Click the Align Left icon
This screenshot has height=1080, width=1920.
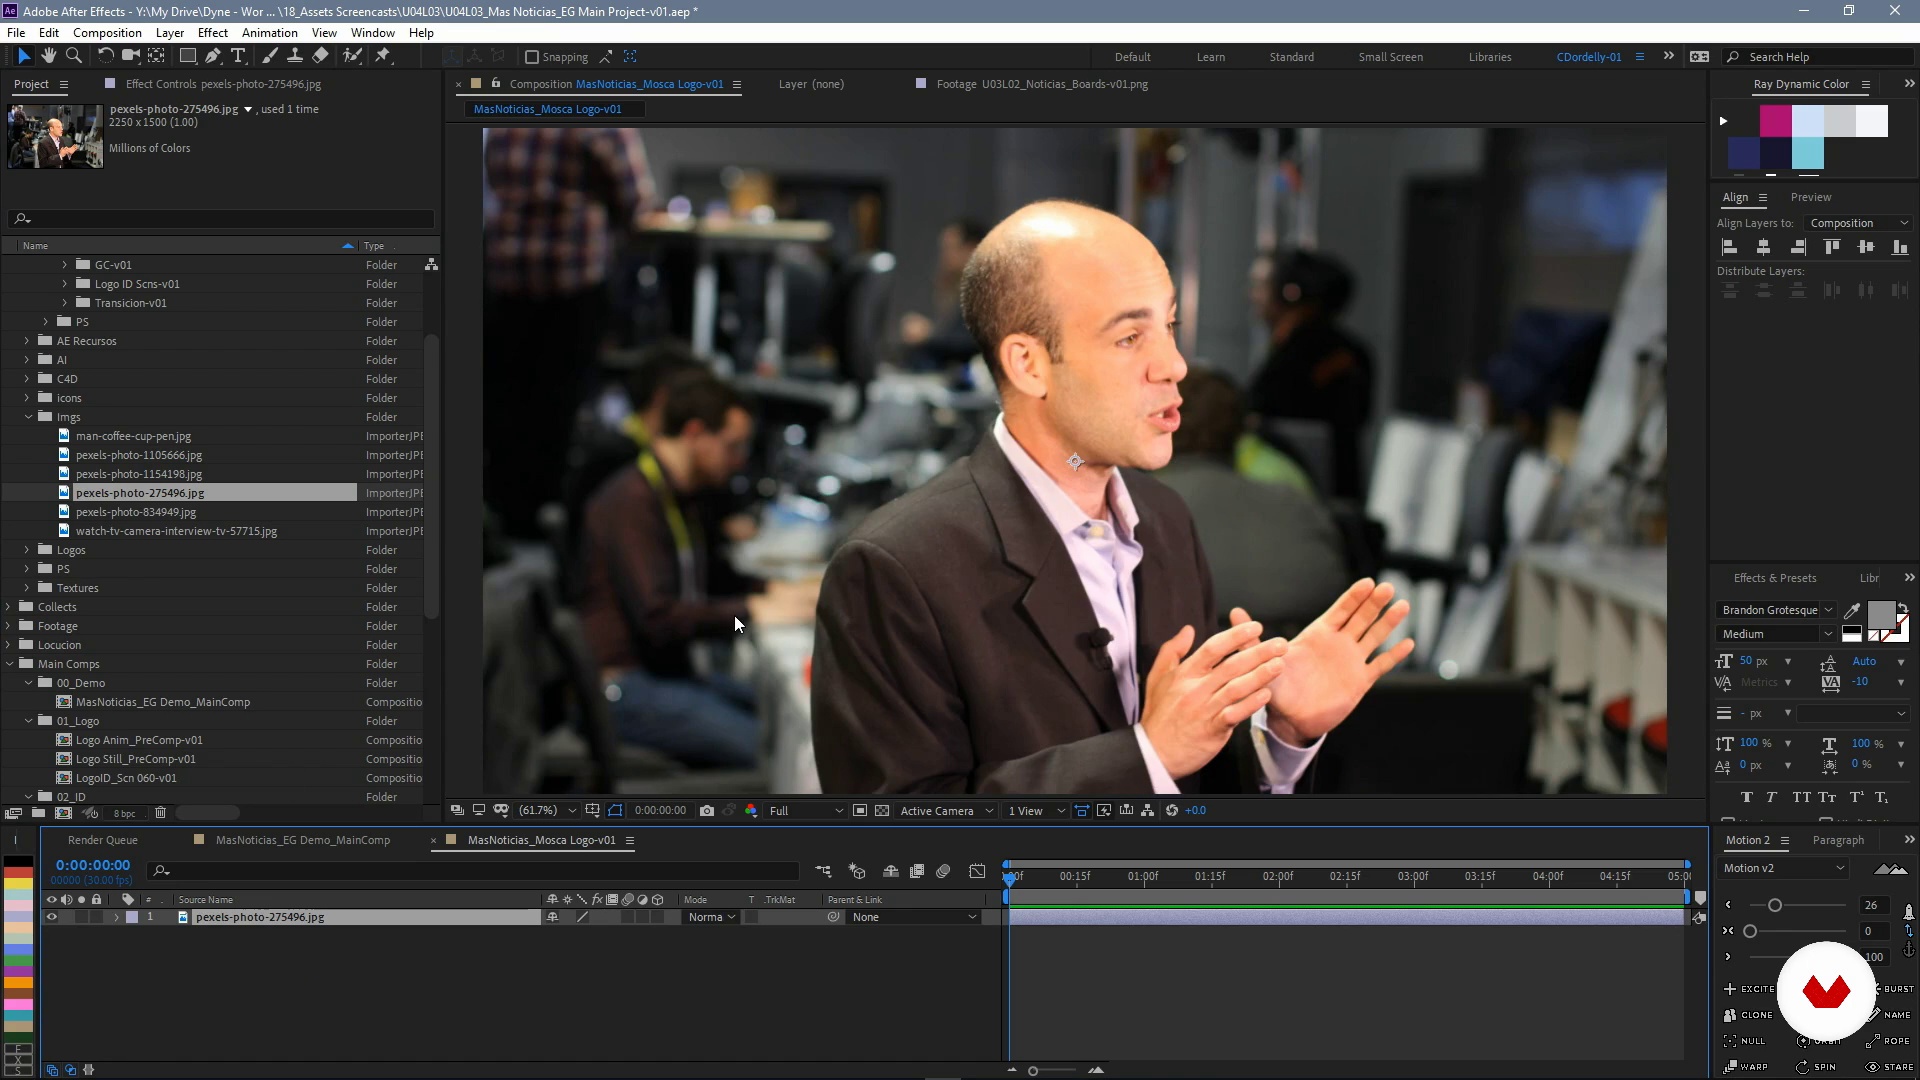coord(1729,247)
